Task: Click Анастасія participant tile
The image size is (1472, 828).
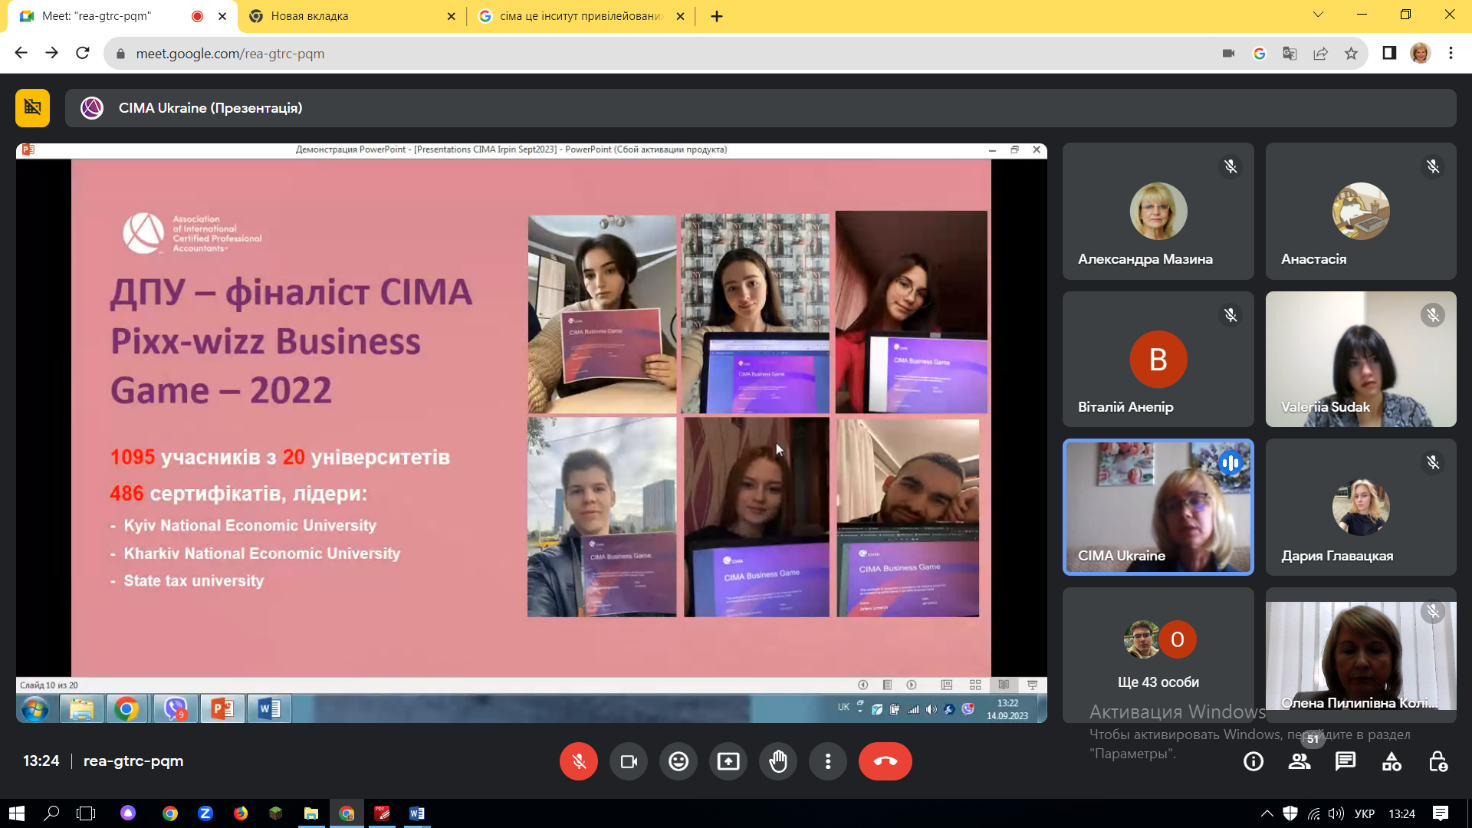Action: pyautogui.click(x=1361, y=211)
